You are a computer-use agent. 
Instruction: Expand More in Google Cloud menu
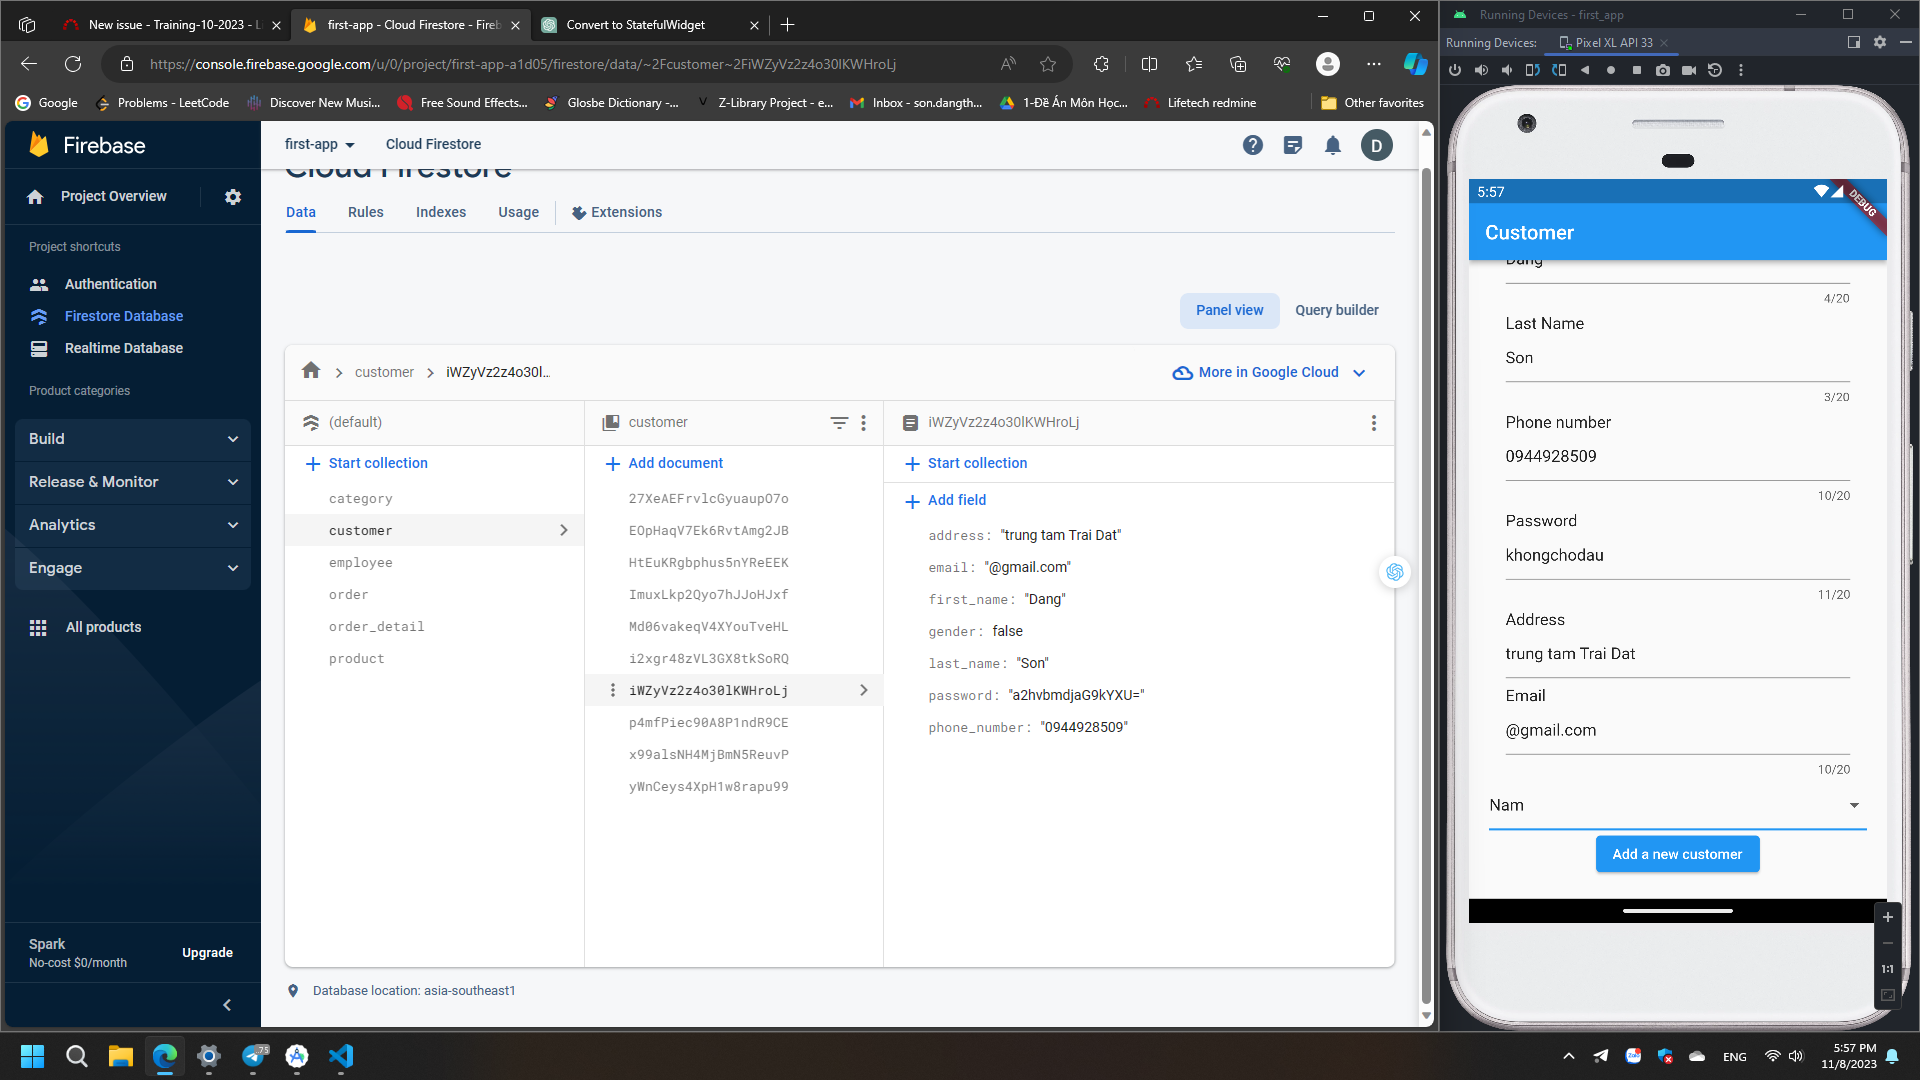(x=1268, y=372)
